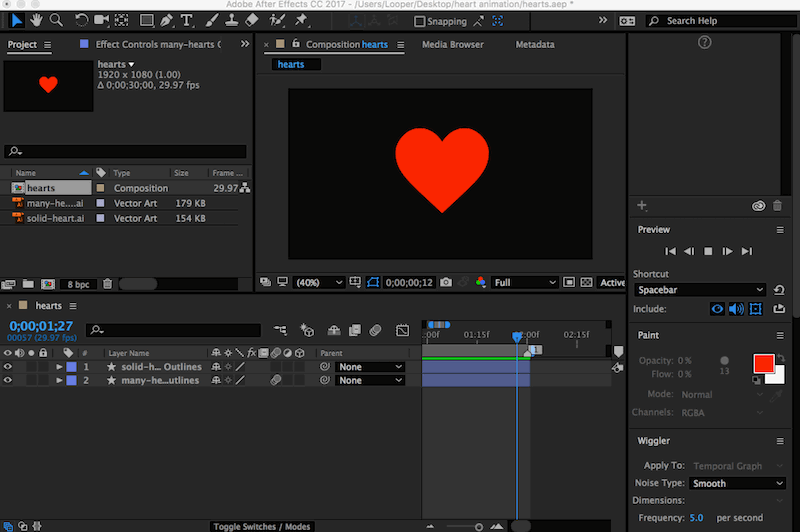The image size is (800, 532).
Task: Select the Rotation tool
Action: (81, 20)
